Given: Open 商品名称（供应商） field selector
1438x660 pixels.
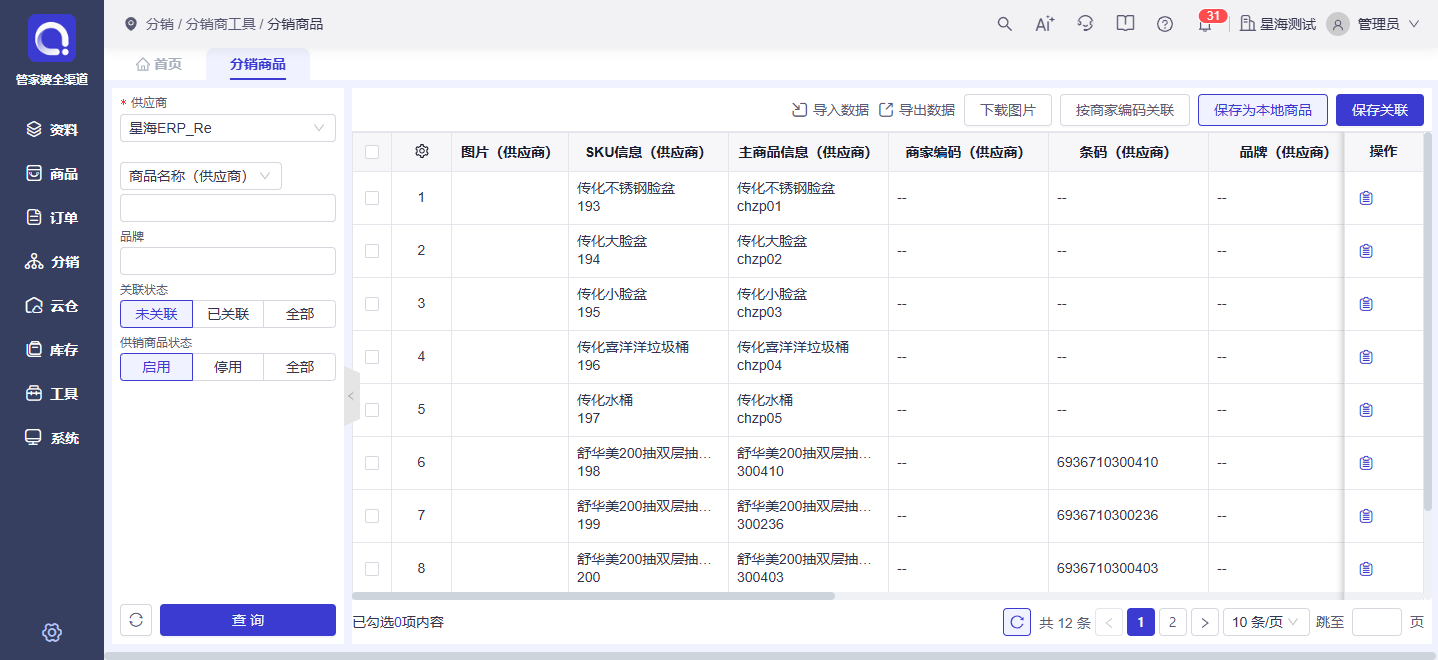Looking at the screenshot, I should coord(201,176).
